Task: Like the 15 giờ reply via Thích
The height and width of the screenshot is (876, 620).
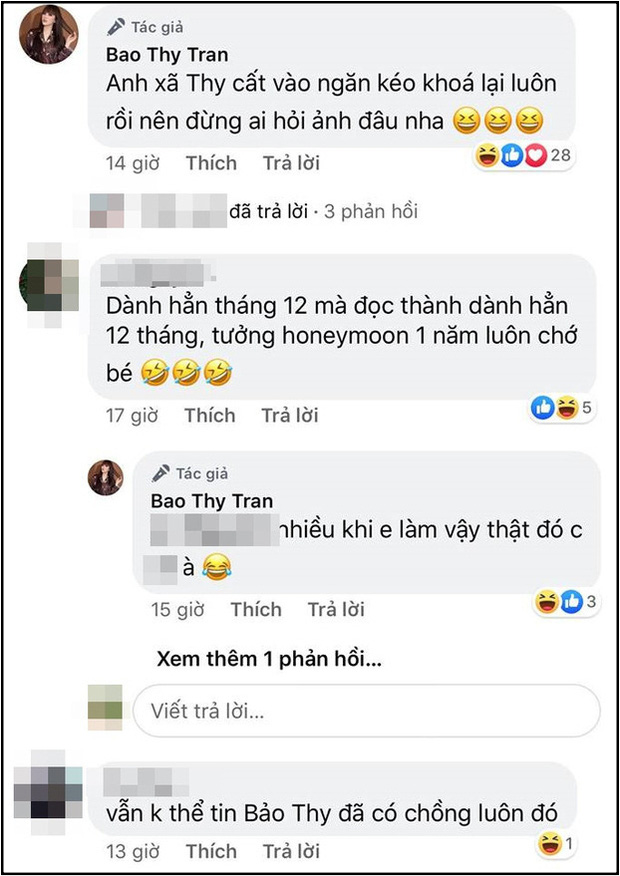Action: pos(256,610)
